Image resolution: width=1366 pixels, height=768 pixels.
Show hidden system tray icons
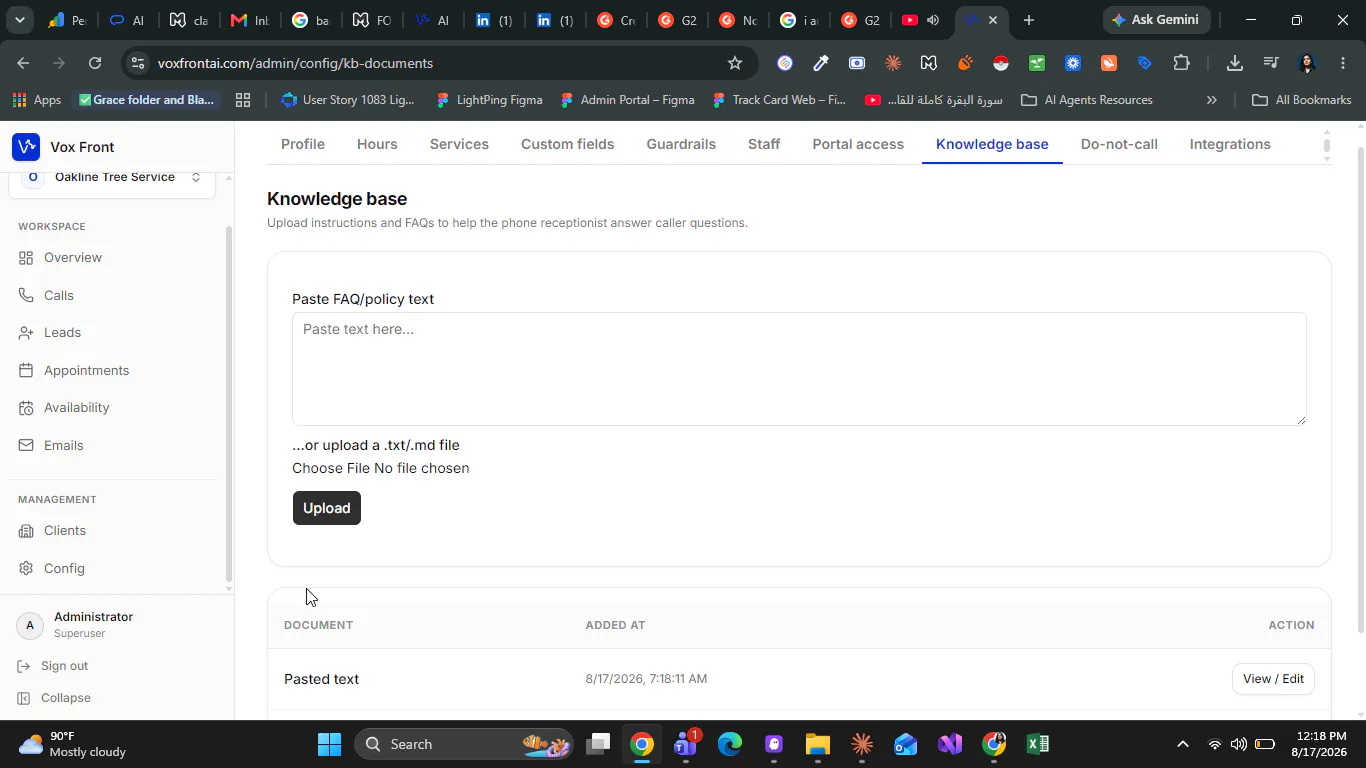[x=1182, y=744]
